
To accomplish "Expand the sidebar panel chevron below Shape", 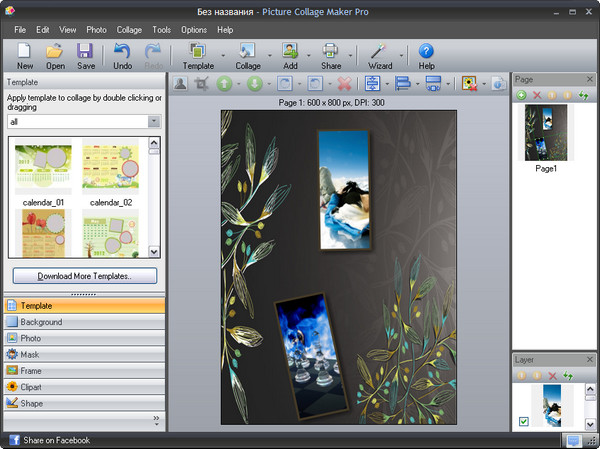I will pos(155,418).
